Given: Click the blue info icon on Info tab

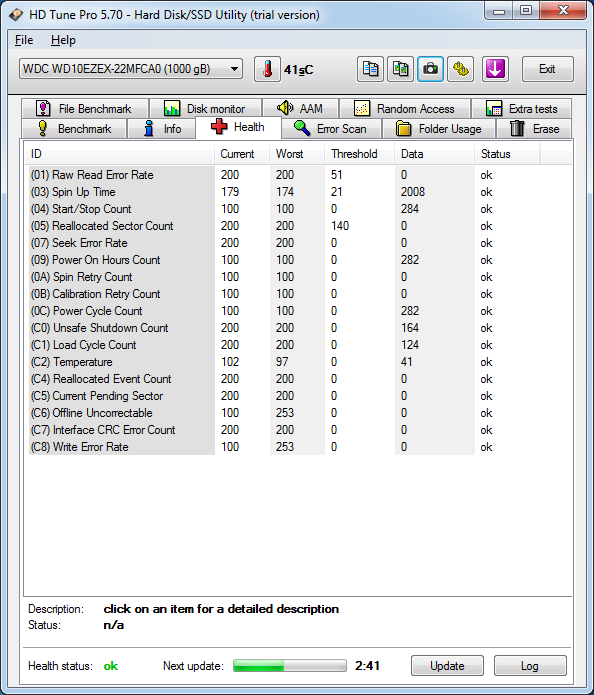Looking at the screenshot, I should 149,129.
